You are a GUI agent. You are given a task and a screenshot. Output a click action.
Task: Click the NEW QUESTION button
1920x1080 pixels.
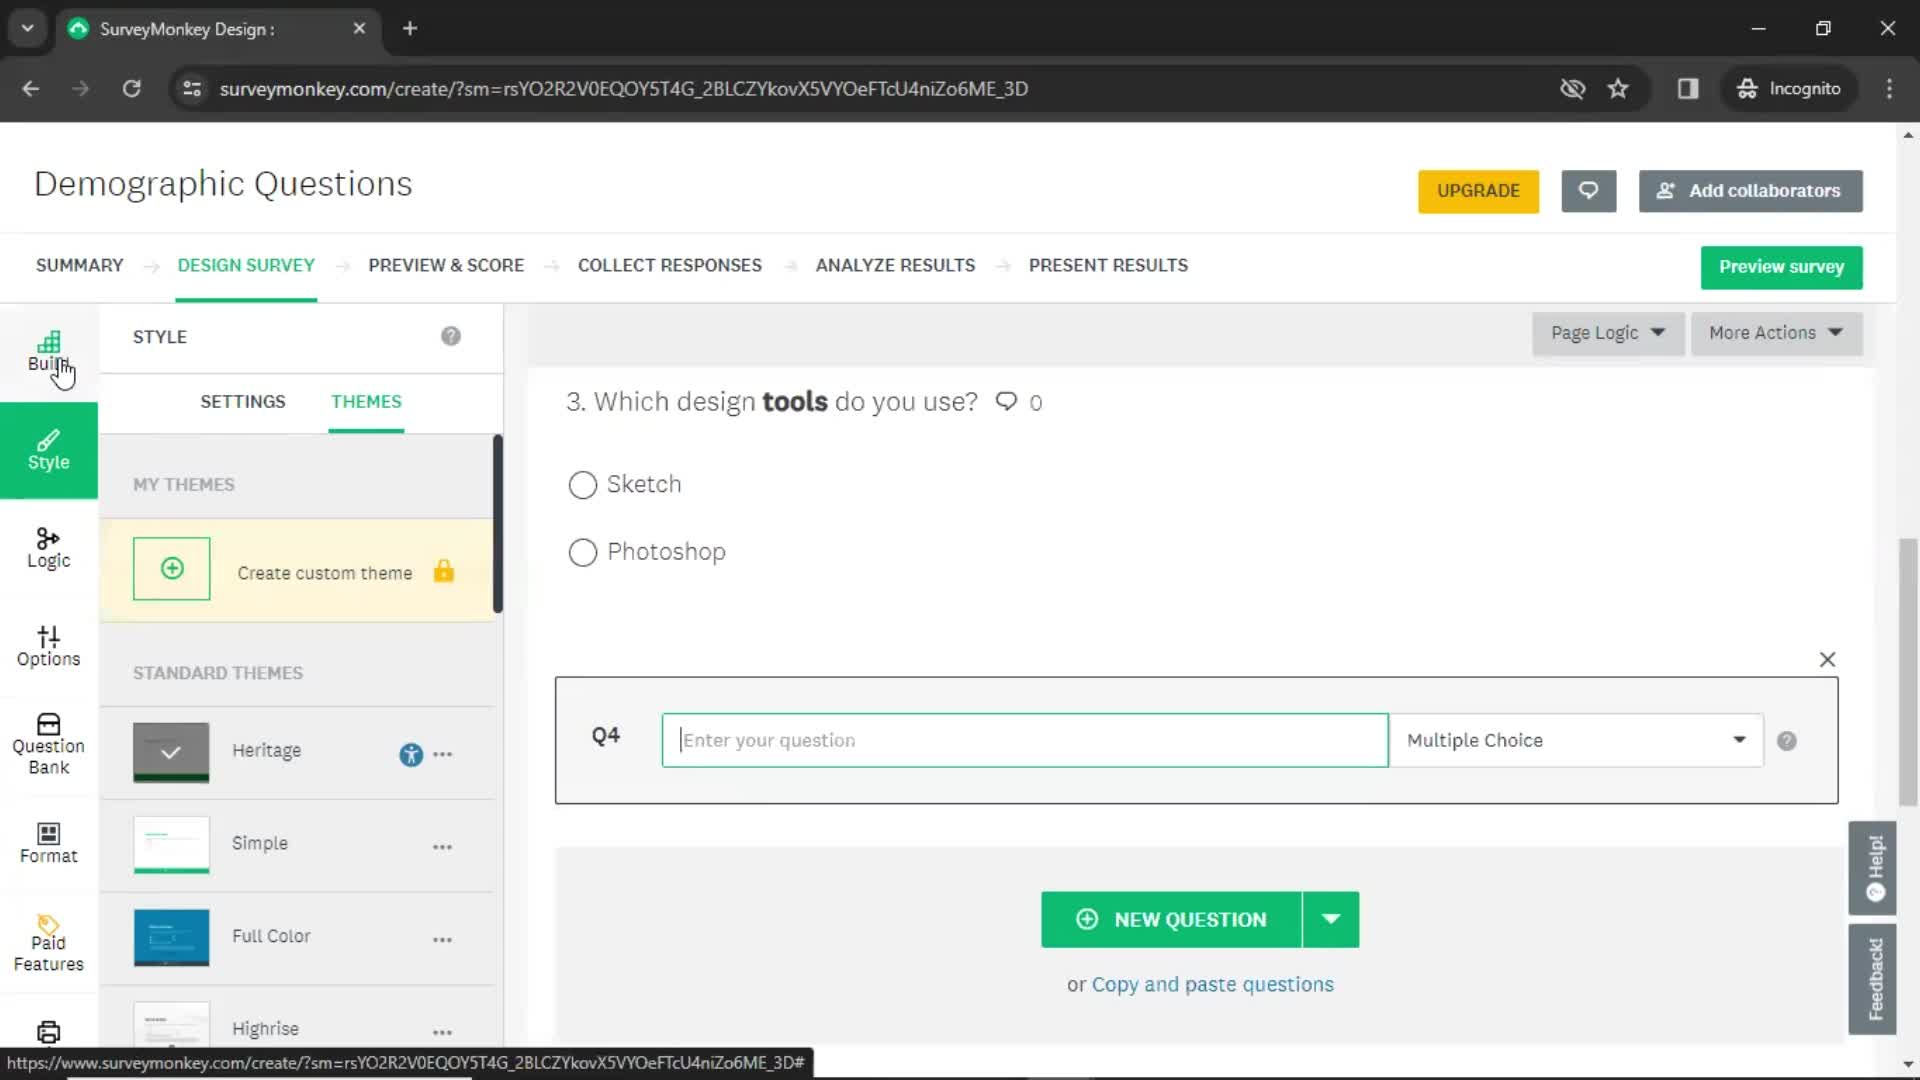point(1172,919)
